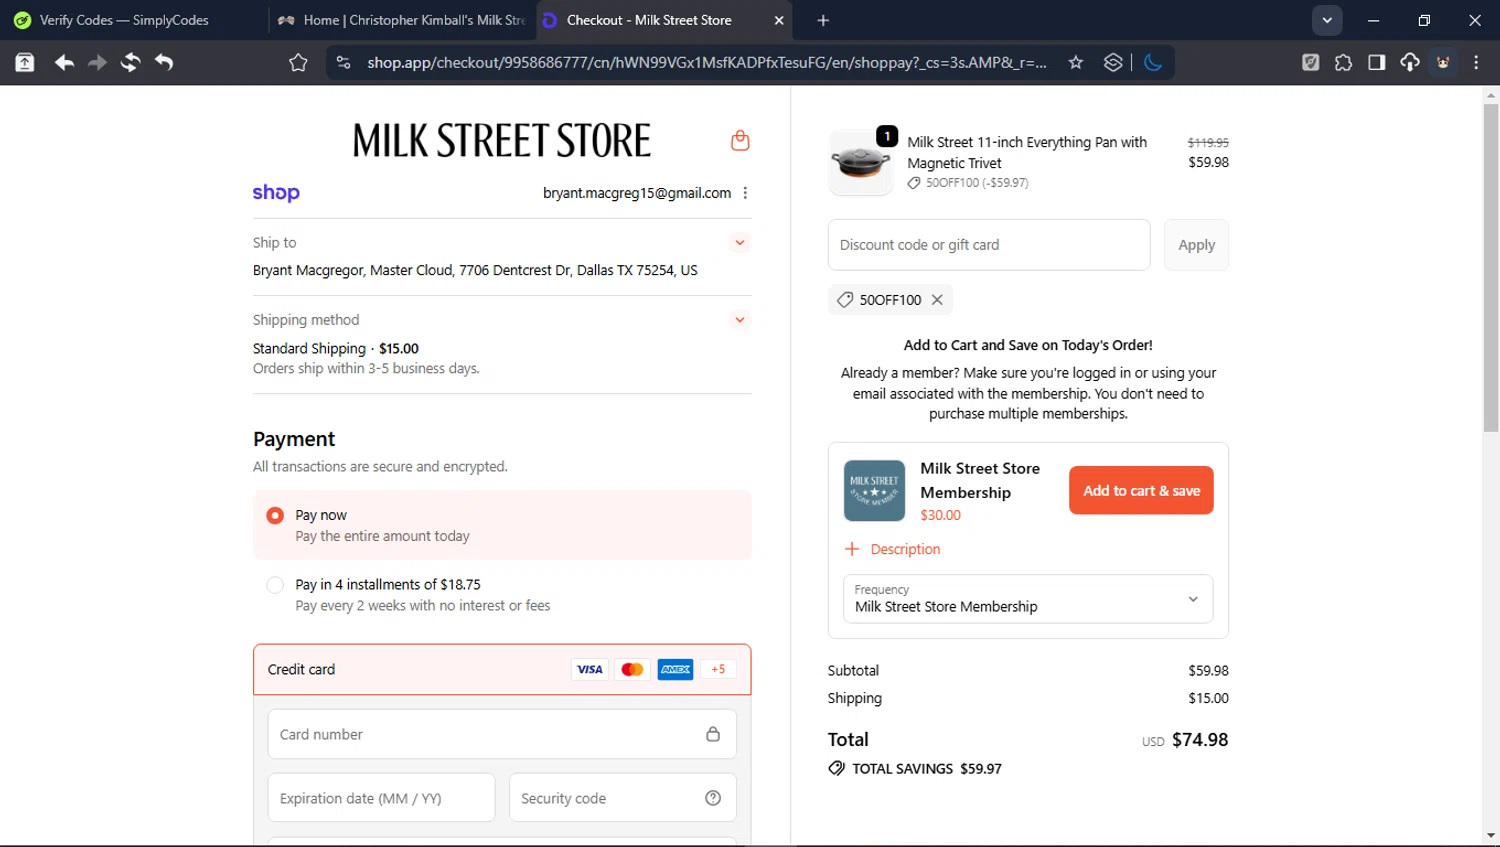Toggle the dark mode moon icon

pyautogui.click(x=1153, y=62)
